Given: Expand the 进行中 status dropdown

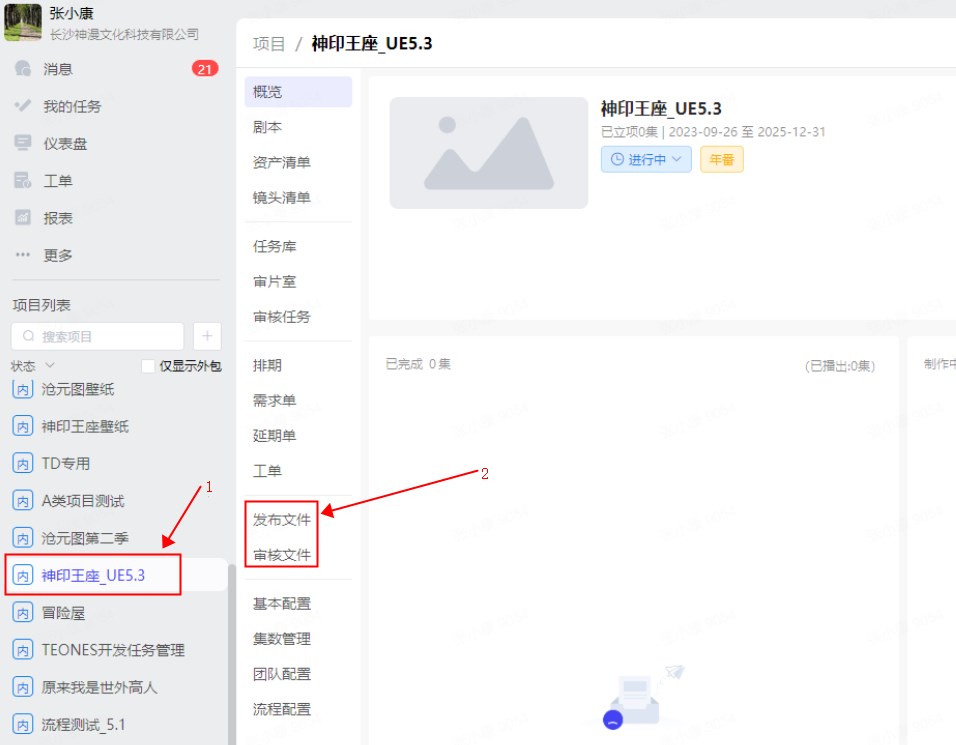Looking at the screenshot, I should click(646, 159).
